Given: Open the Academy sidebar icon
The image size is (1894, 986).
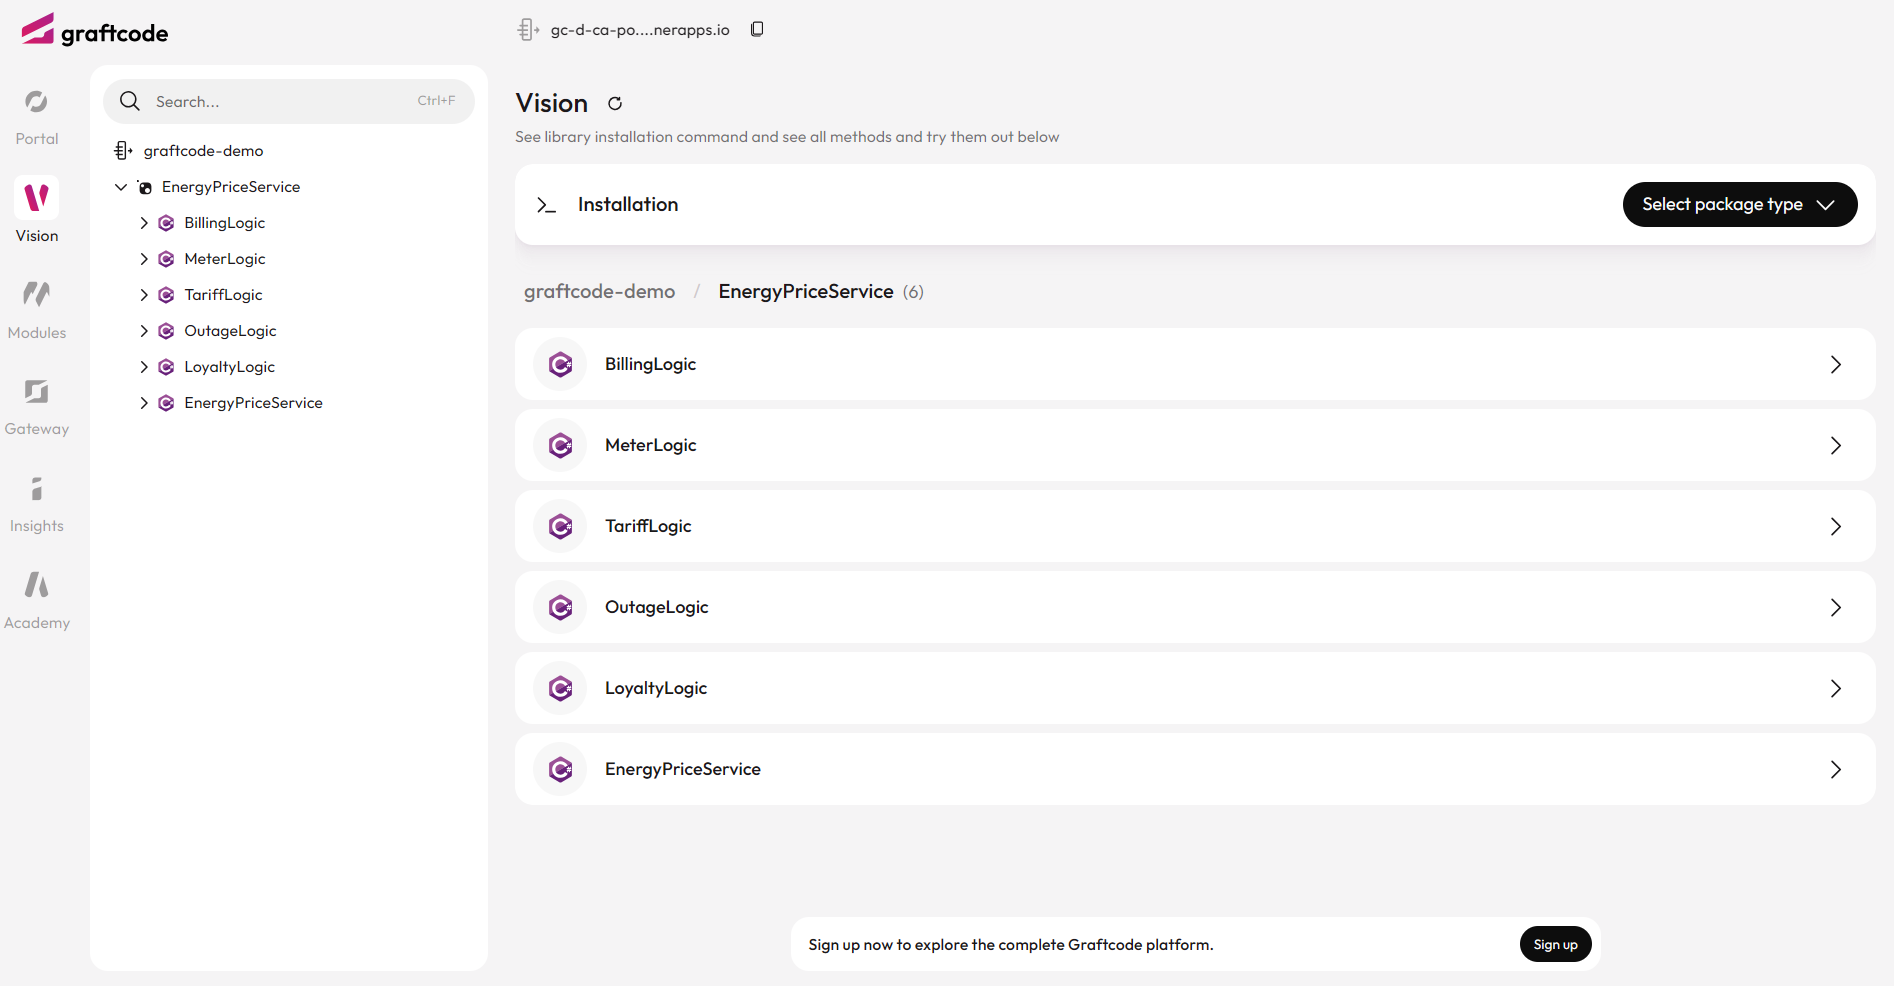Looking at the screenshot, I should (37, 585).
